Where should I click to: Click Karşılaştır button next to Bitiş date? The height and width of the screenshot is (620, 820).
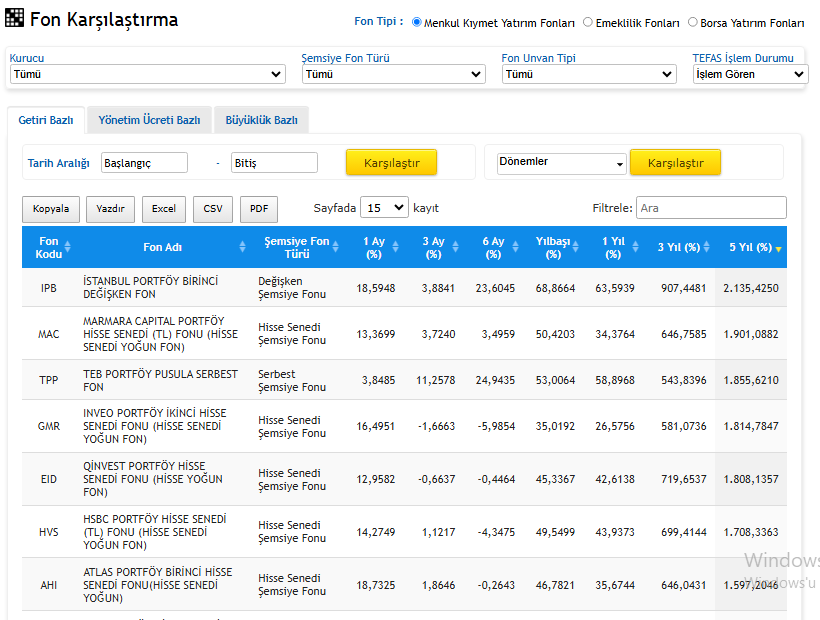(391, 163)
